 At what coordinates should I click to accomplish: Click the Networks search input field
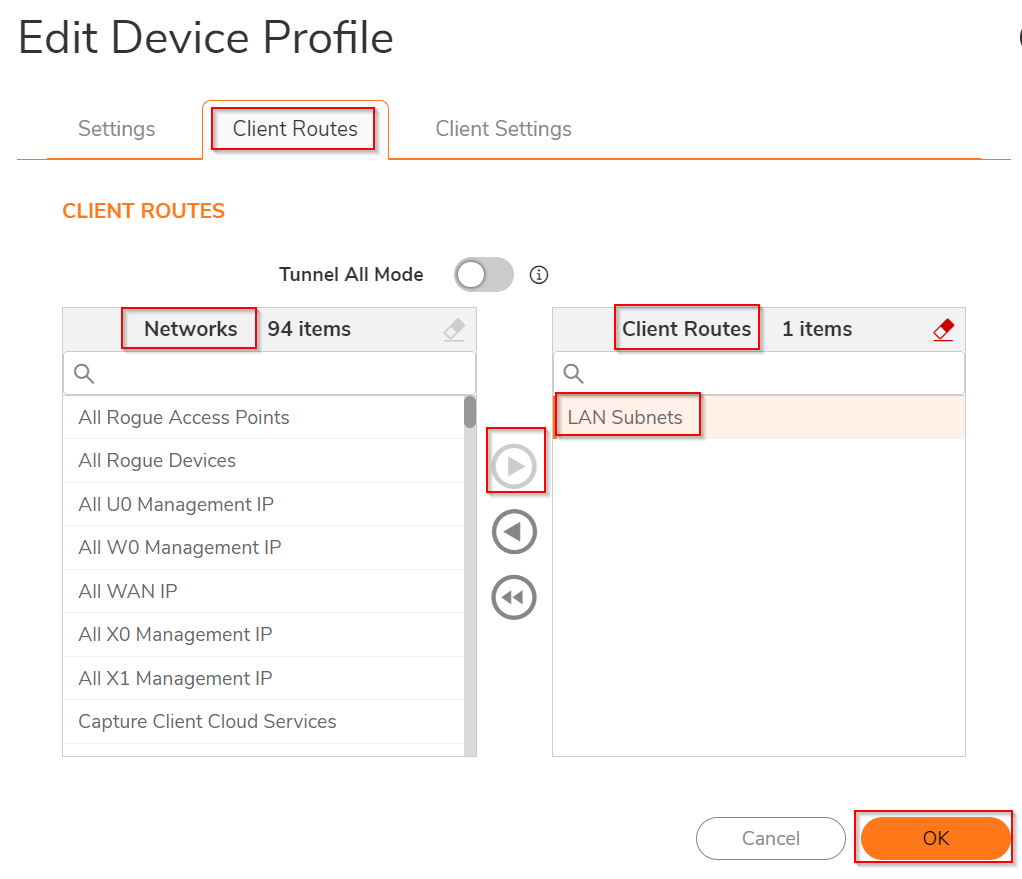point(280,374)
